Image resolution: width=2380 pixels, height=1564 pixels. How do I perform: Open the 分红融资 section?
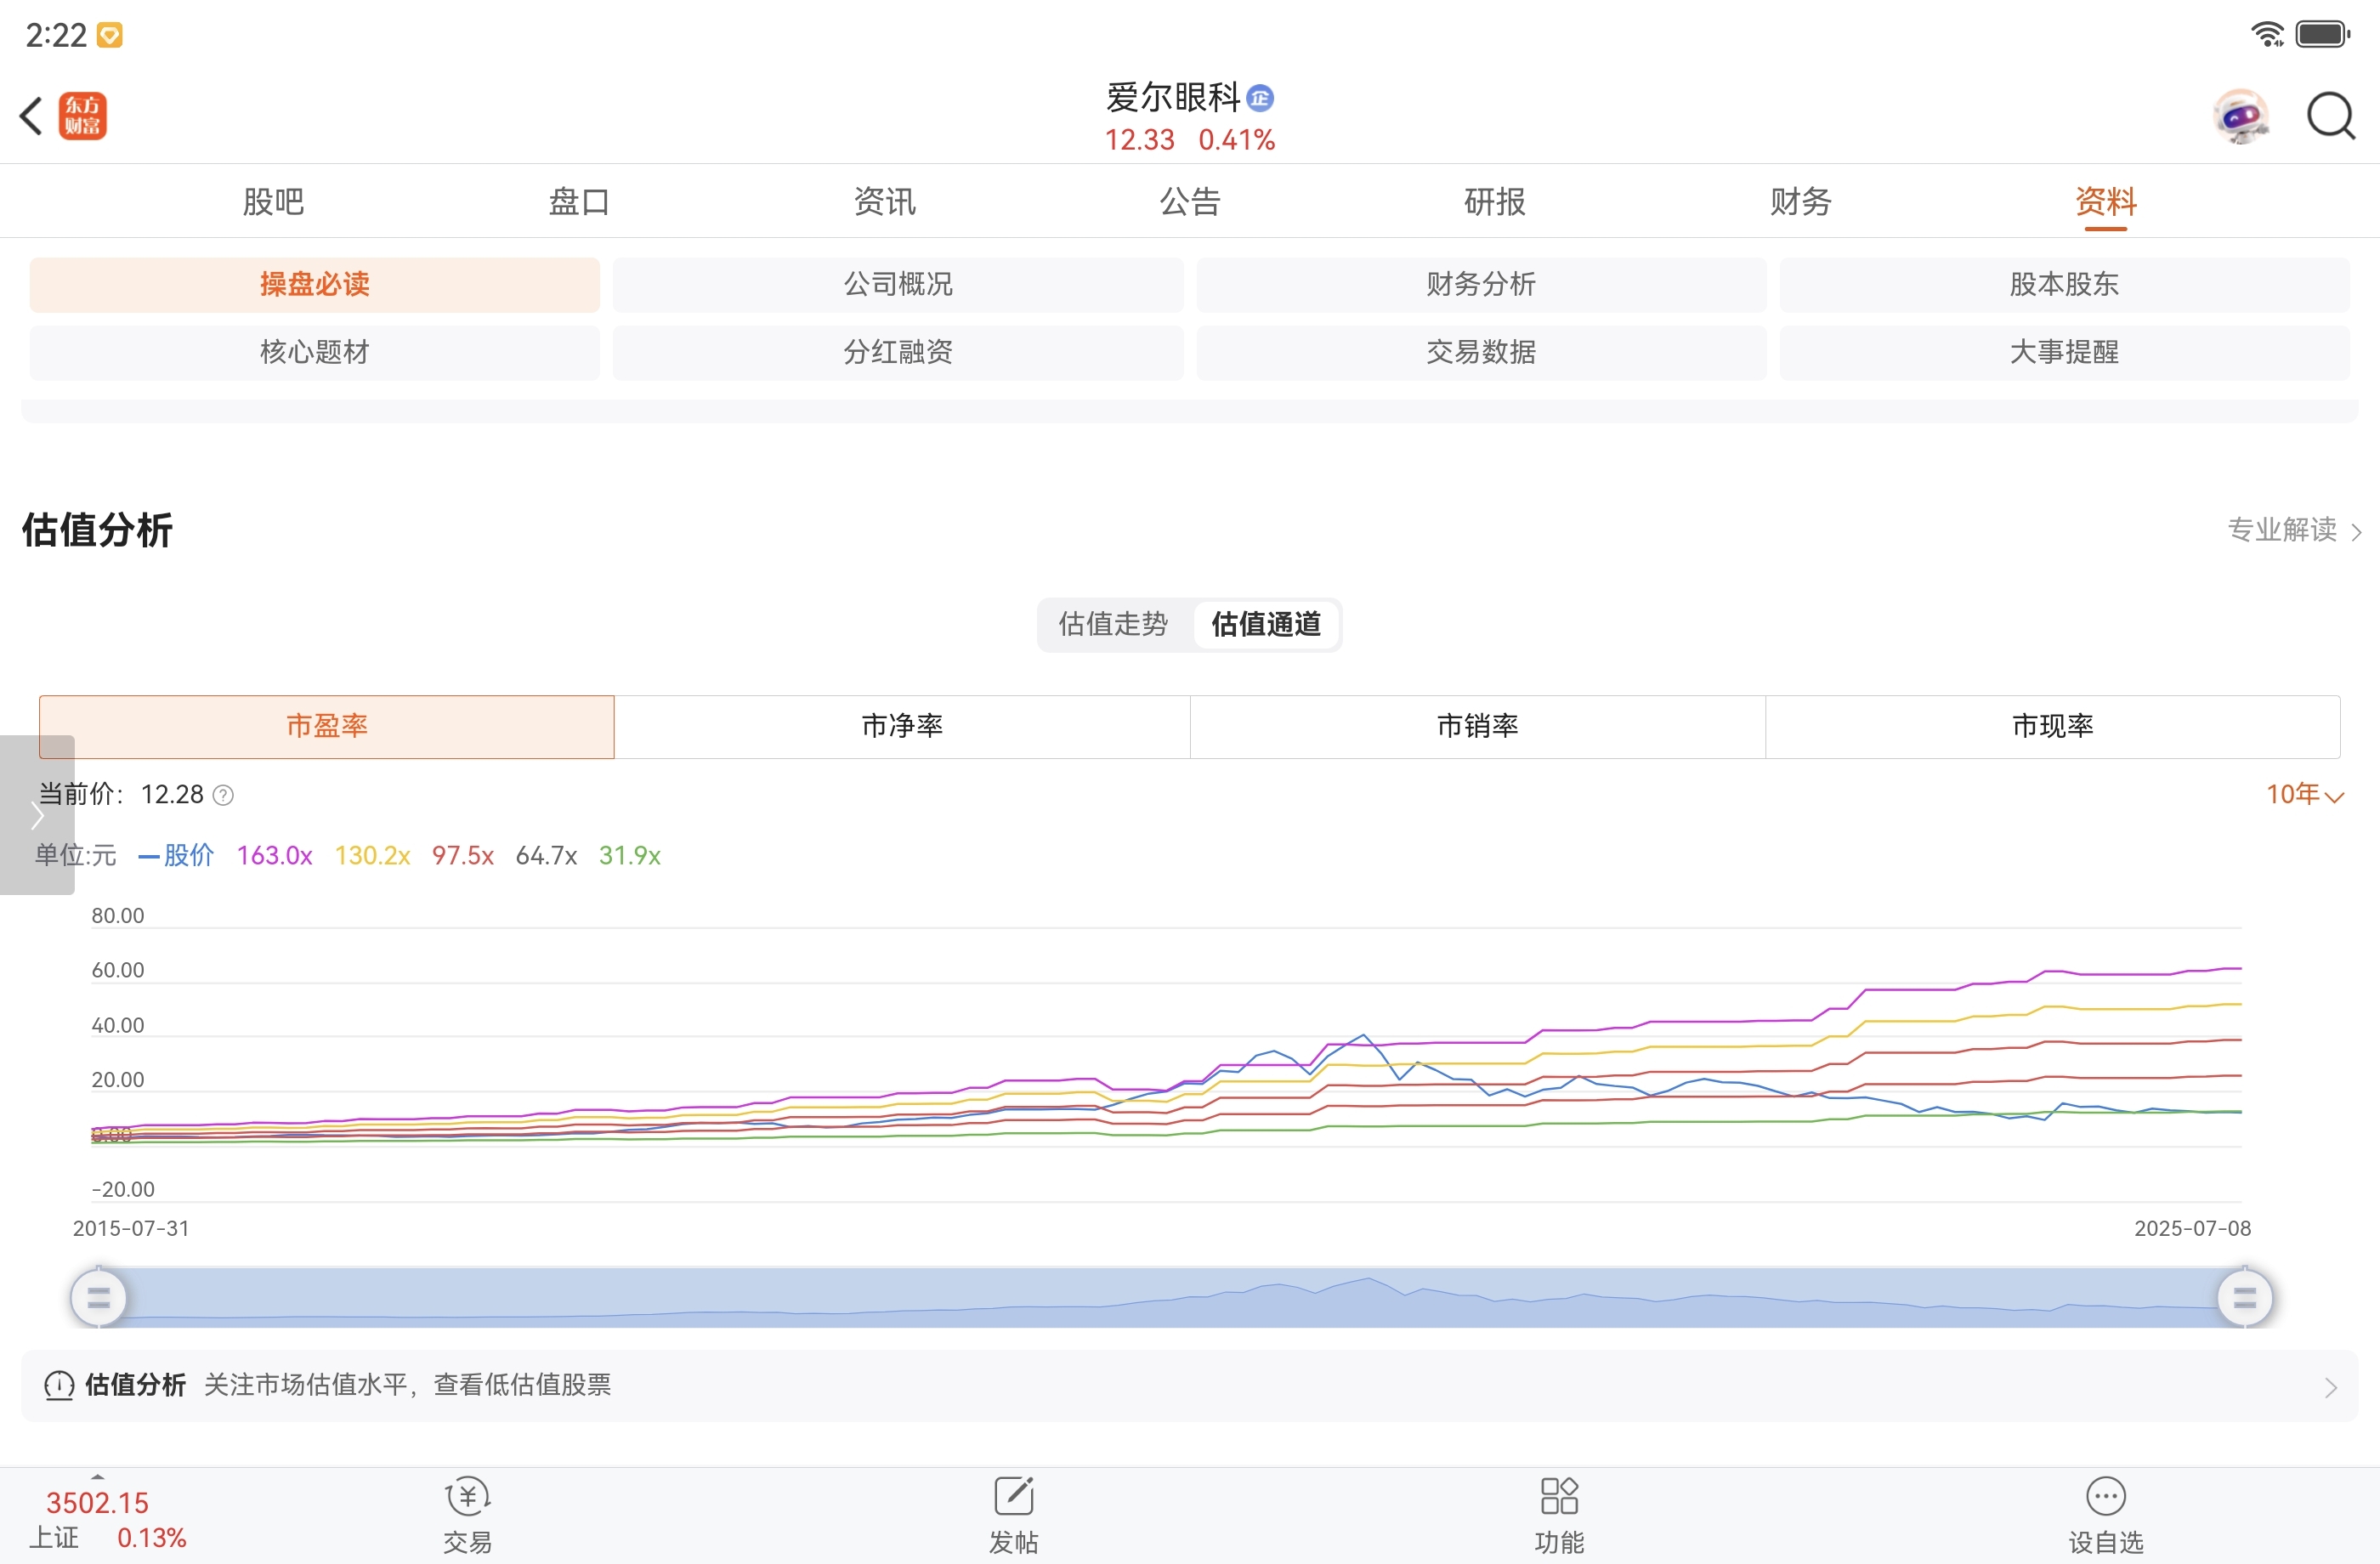click(x=898, y=352)
